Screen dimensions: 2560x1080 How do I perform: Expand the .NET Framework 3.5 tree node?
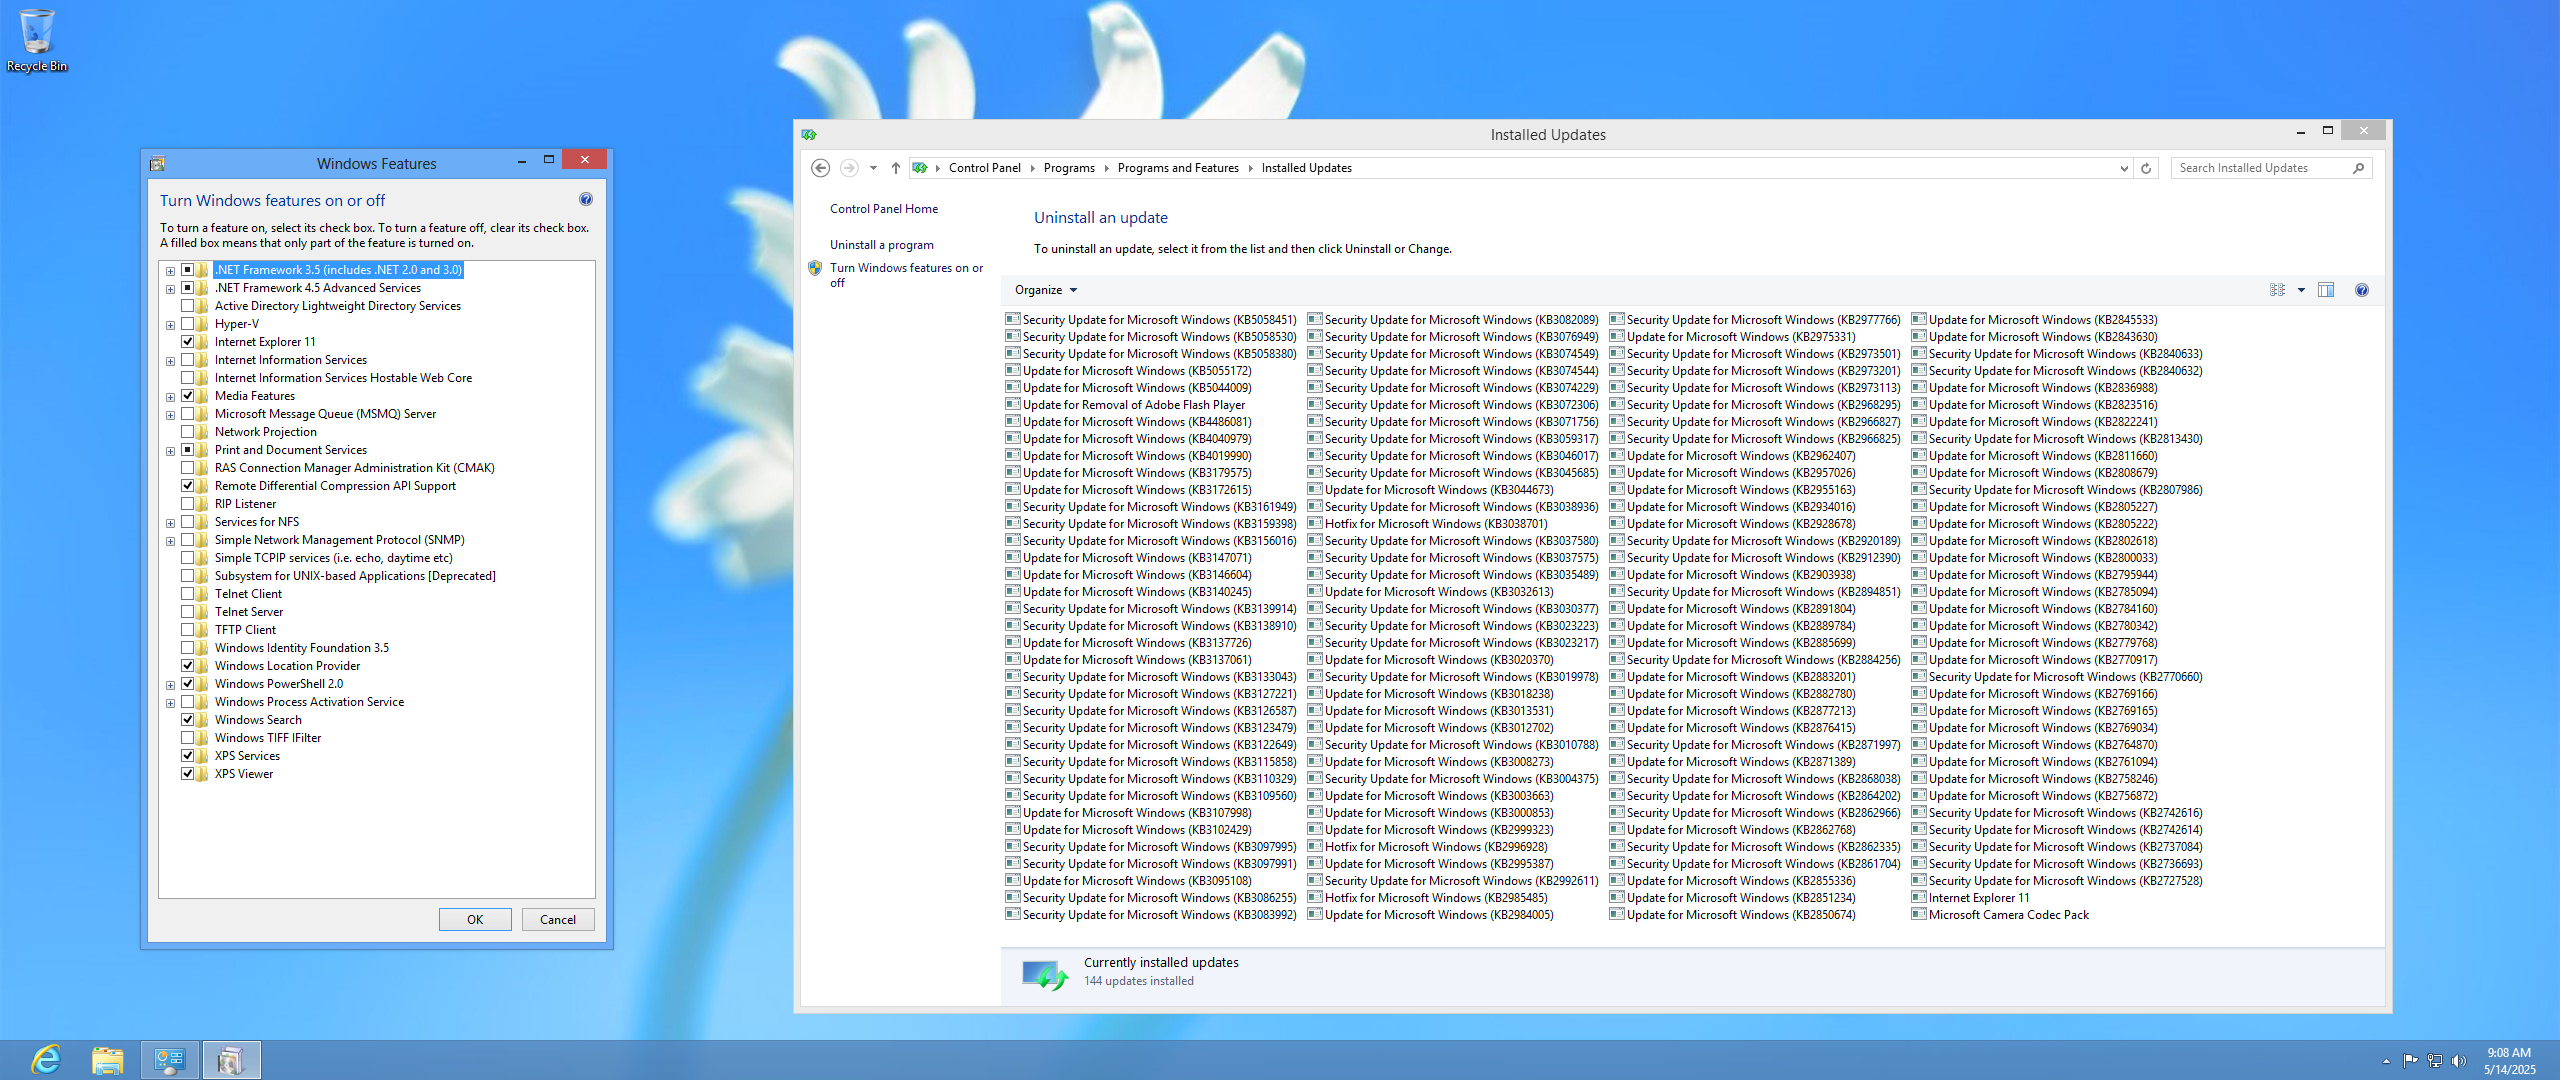[x=170, y=271]
